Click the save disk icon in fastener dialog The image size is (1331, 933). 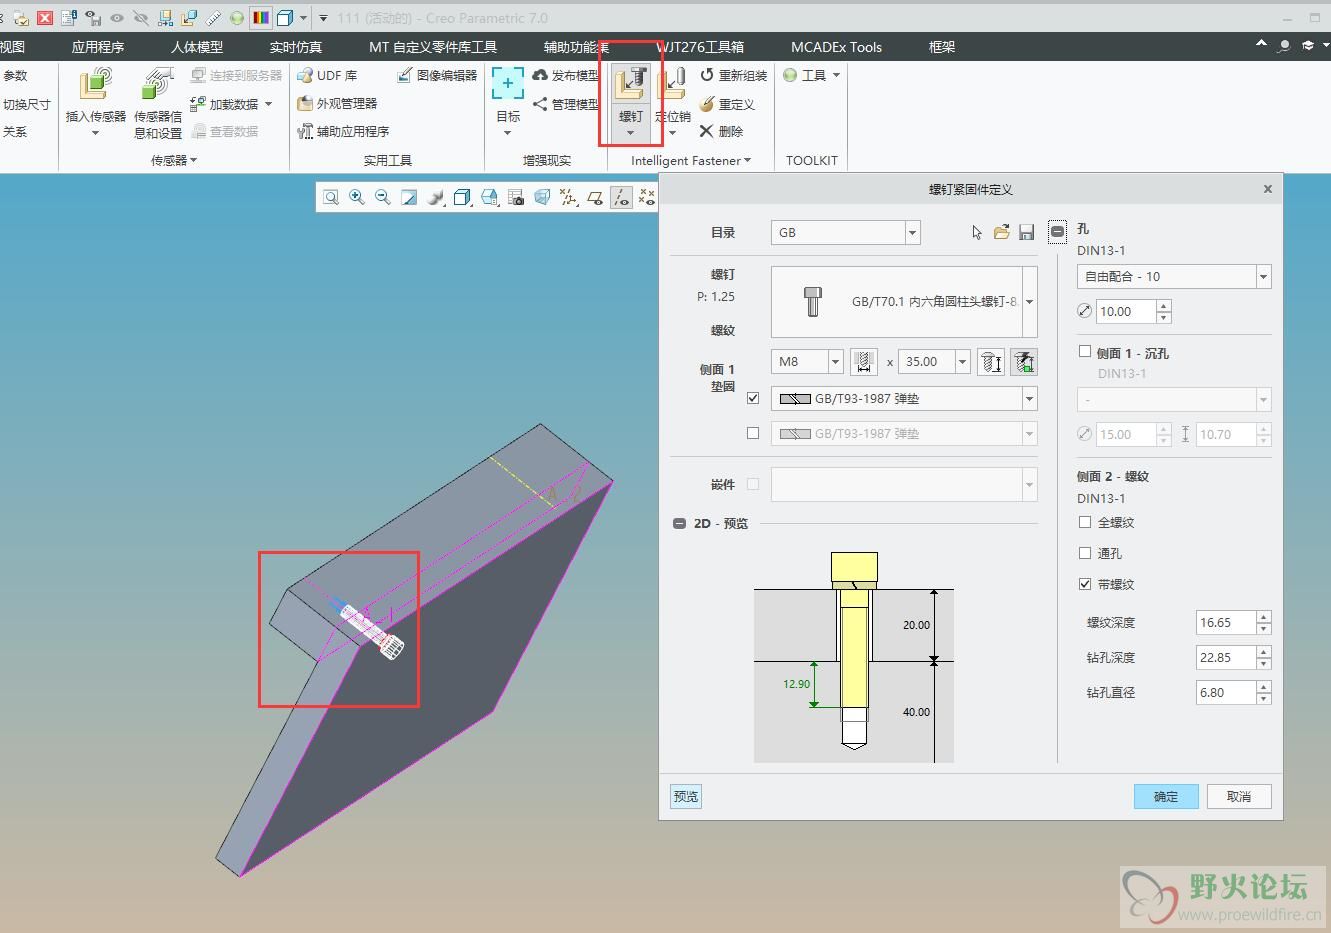[x=1026, y=232]
